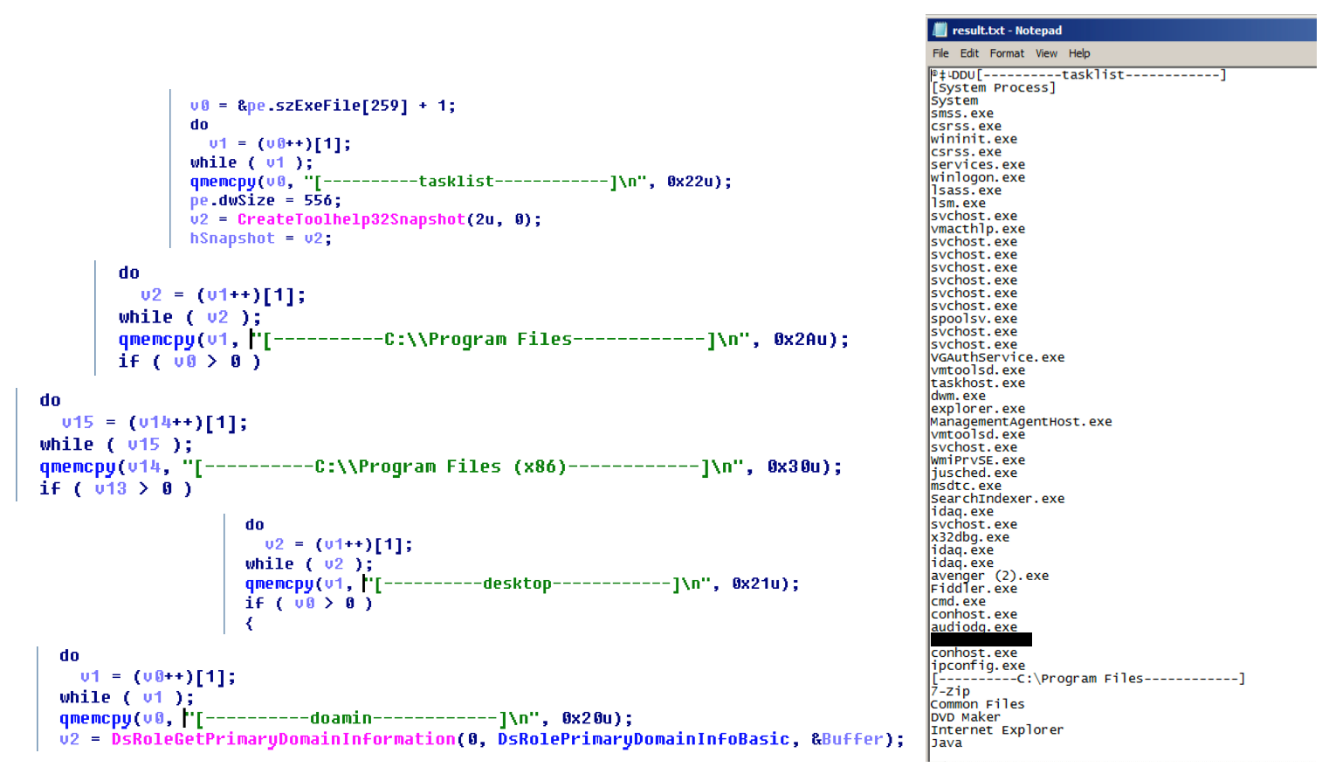Click the CreateToolhelp32Snapshot function call
This screenshot has height=767, width=1322.
click(350, 219)
